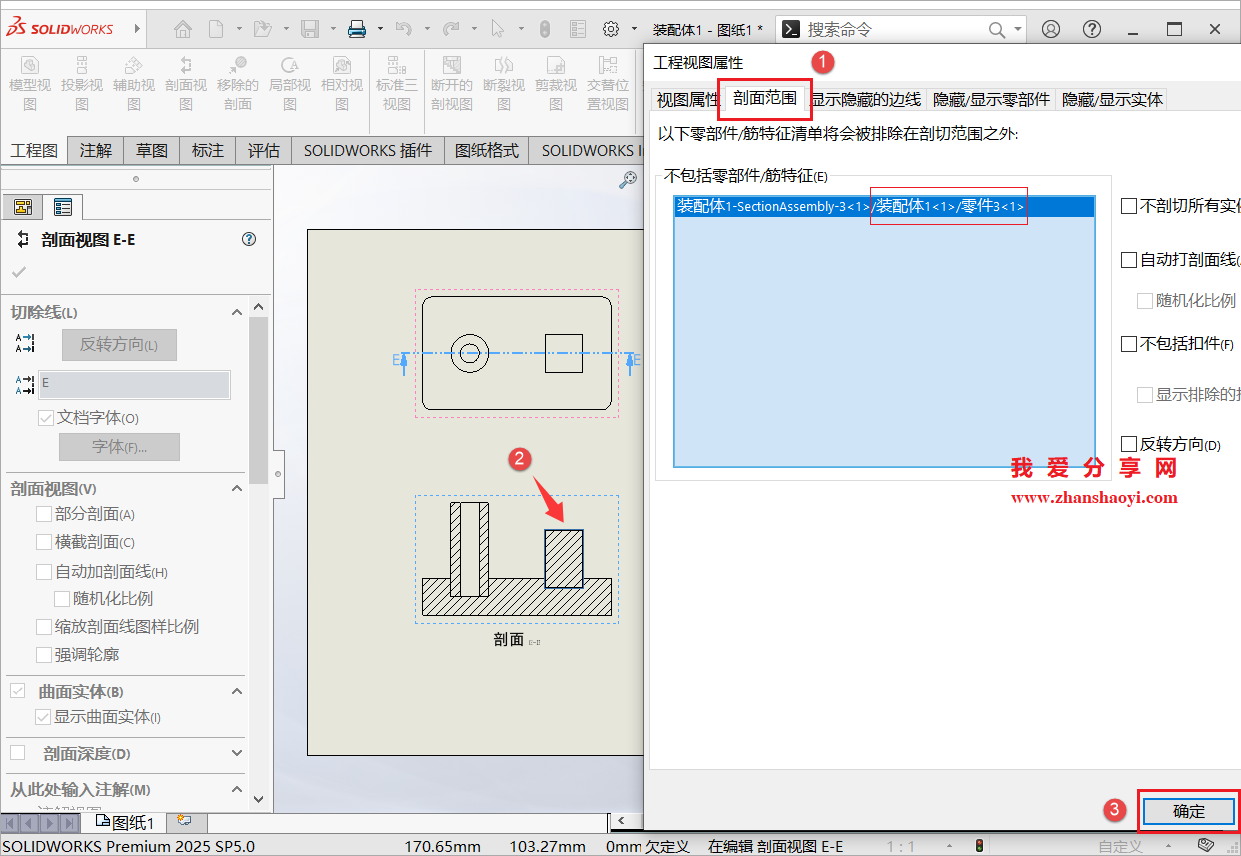Open the Help question mark icon

[1092, 29]
